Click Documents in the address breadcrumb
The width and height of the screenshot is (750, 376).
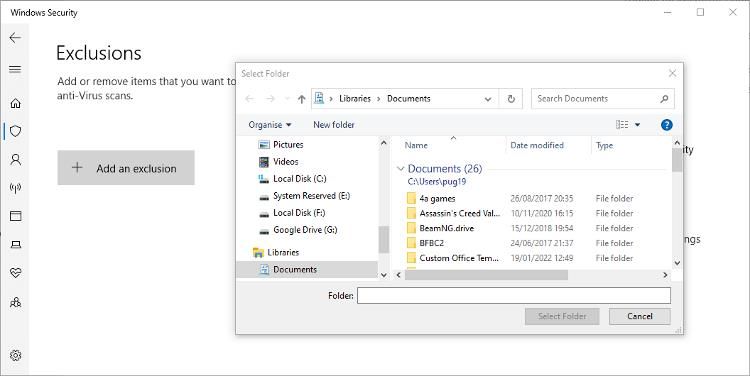pyautogui.click(x=408, y=99)
